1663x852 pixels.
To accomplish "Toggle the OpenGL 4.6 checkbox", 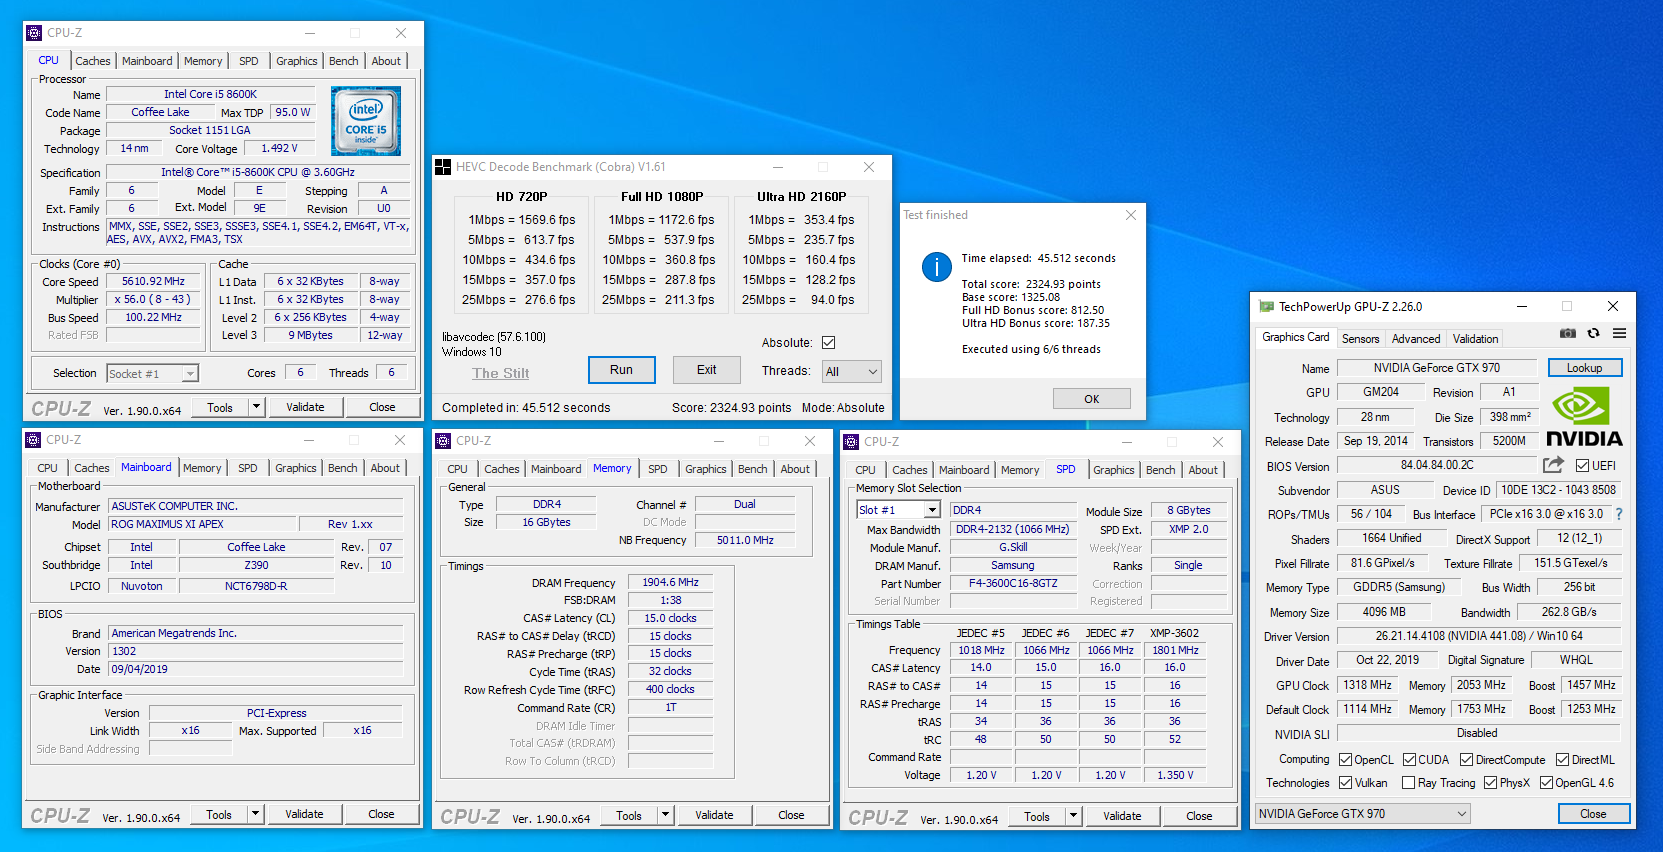I will coord(1546,783).
